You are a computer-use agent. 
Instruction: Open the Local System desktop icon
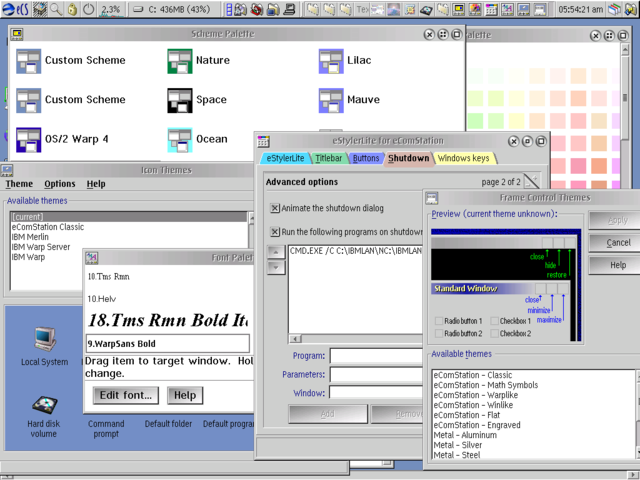tap(44, 339)
